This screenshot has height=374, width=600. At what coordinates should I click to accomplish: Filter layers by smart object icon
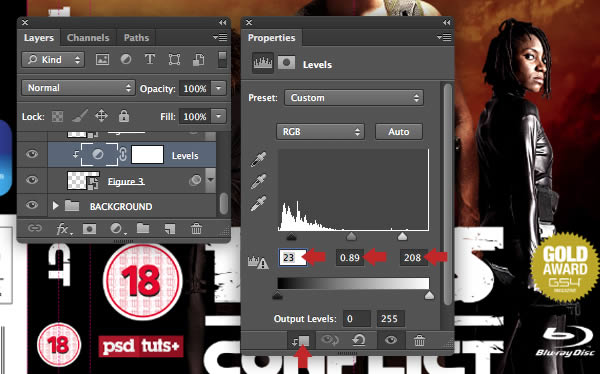coord(198,59)
